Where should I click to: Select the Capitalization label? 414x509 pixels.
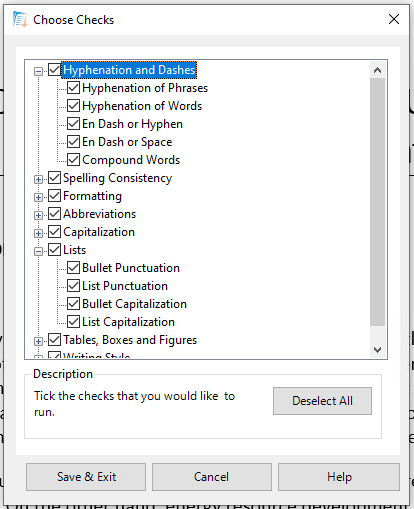99,232
